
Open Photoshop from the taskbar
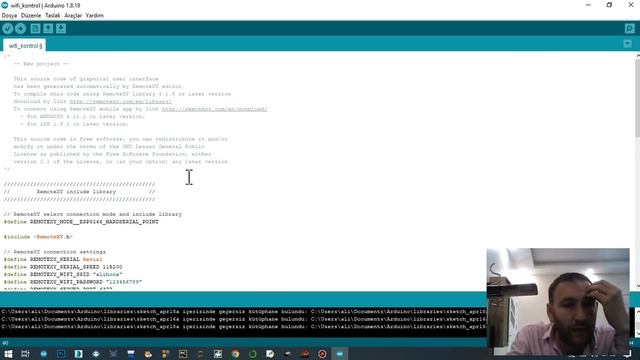click(x=61, y=354)
